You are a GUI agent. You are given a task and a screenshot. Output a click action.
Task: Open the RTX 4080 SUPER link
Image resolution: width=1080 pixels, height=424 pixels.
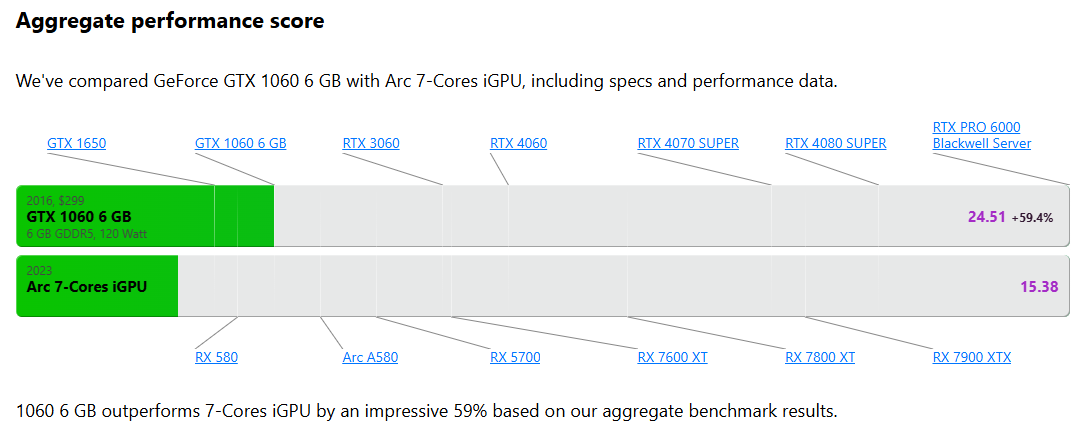(835, 143)
